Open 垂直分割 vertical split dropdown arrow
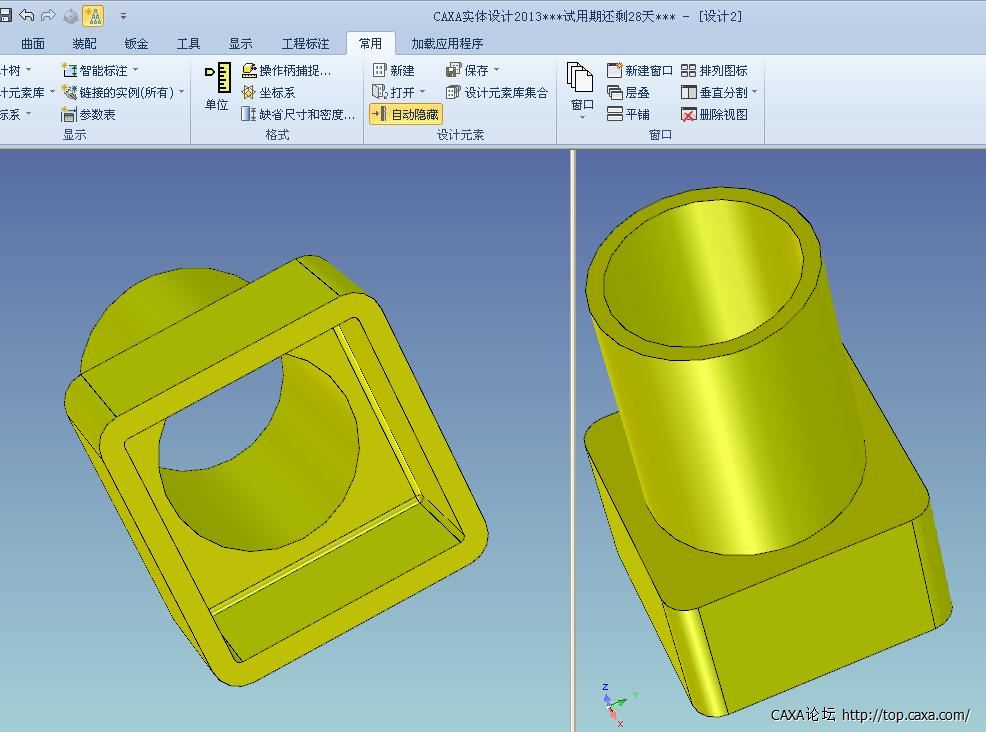The image size is (986, 732). (x=755, y=93)
